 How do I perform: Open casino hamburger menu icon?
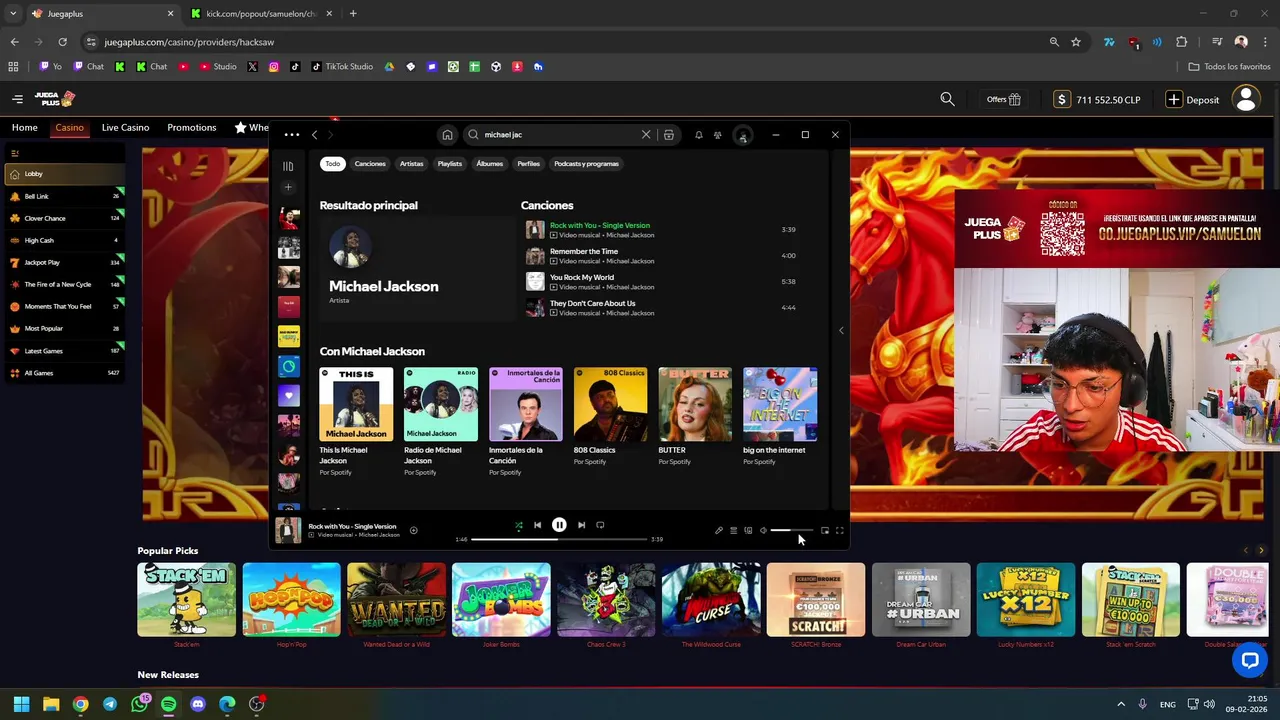(x=17, y=99)
